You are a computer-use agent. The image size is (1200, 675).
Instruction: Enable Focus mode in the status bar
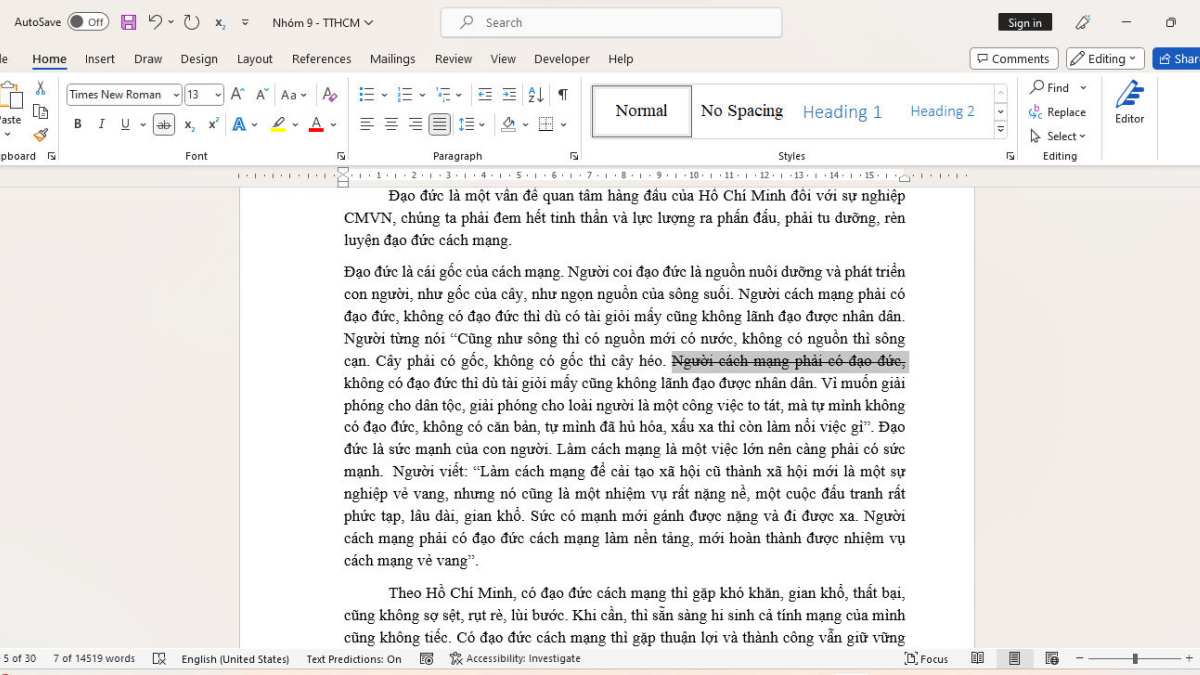click(x=930, y=658)
